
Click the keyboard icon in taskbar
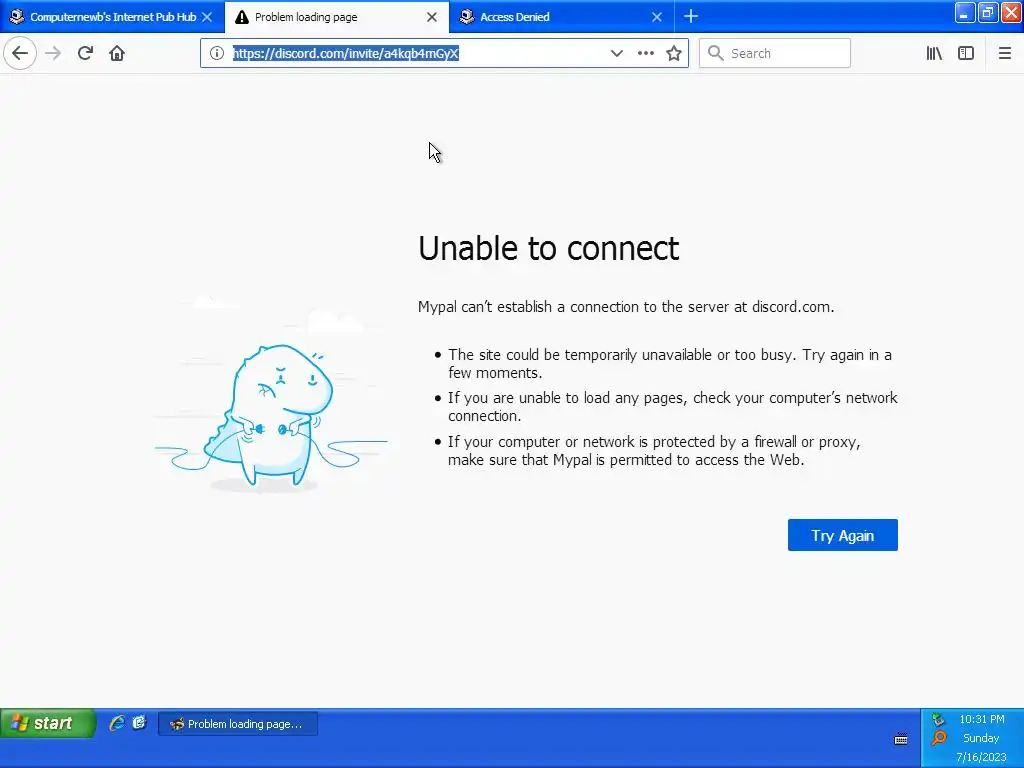[901, 739]
